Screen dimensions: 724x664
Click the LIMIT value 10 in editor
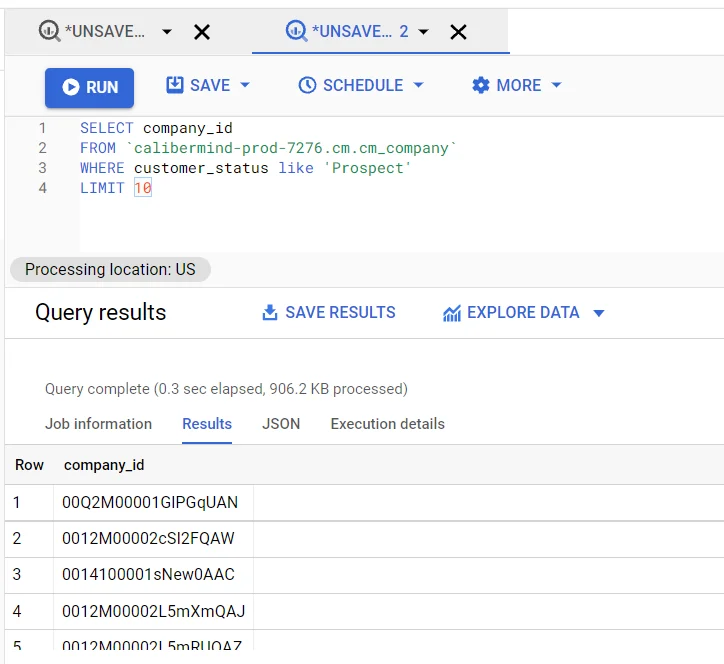coord(143,188)
